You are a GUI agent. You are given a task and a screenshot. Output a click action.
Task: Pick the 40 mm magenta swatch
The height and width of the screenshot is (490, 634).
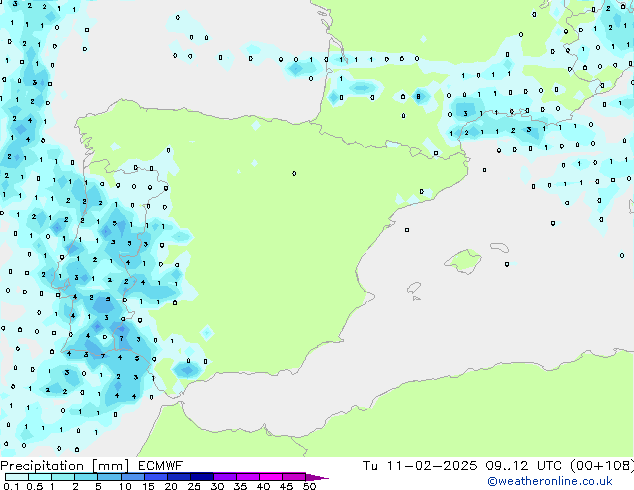270,477
